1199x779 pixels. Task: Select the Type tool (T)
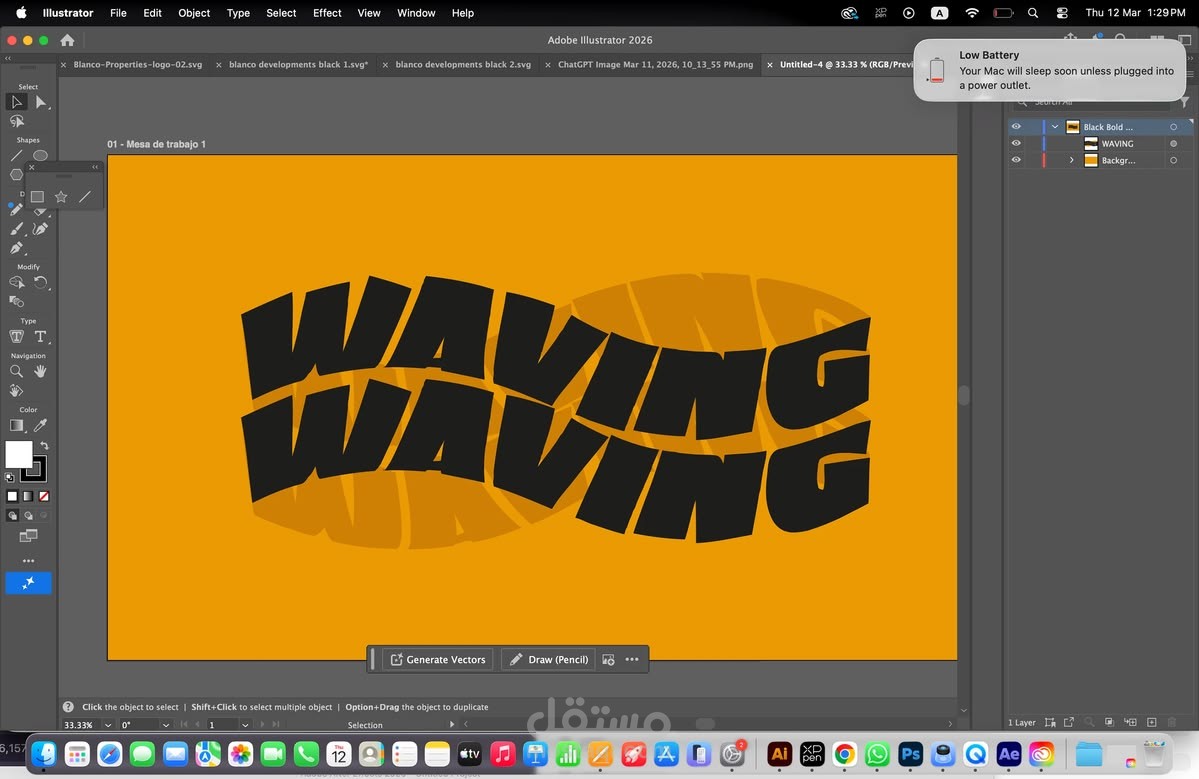pos(41,336)
